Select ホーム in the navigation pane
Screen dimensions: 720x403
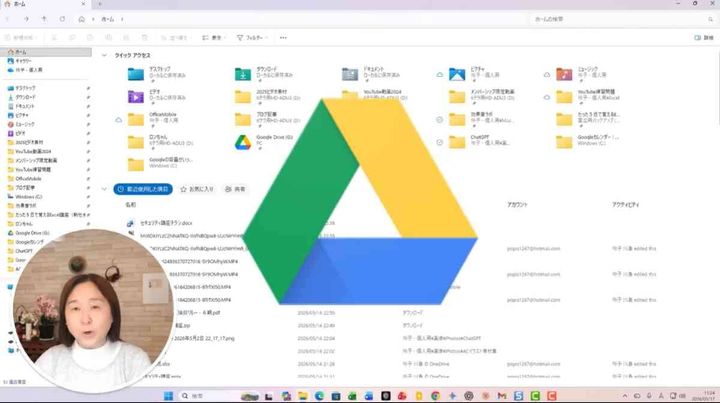[x=46, y=52]
